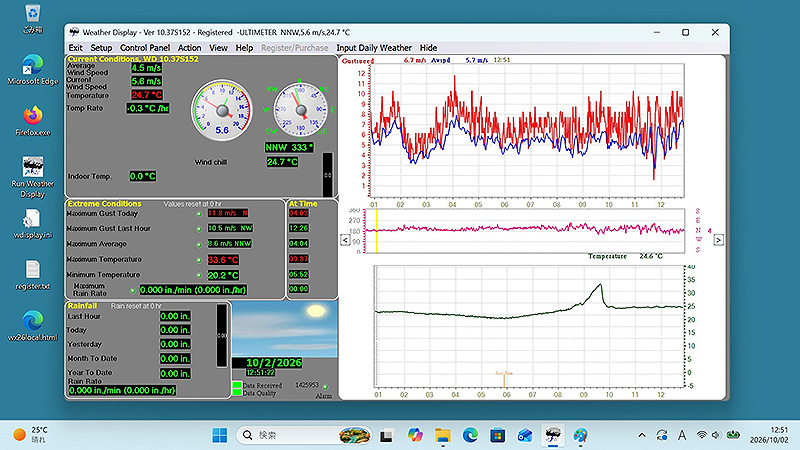The height and width of the screenshot is (450, 800).
Task: Toggle the Maximum Average indicator
Action: click(x=199, y=244)
